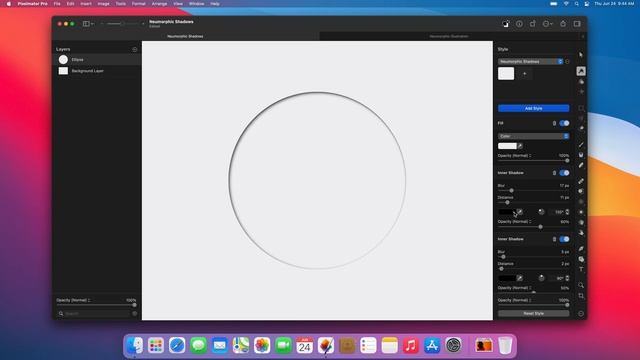This screenshot has width=640, height=360.
Task: Click the plus button to add style preset
Action: [x=524, y=74]
